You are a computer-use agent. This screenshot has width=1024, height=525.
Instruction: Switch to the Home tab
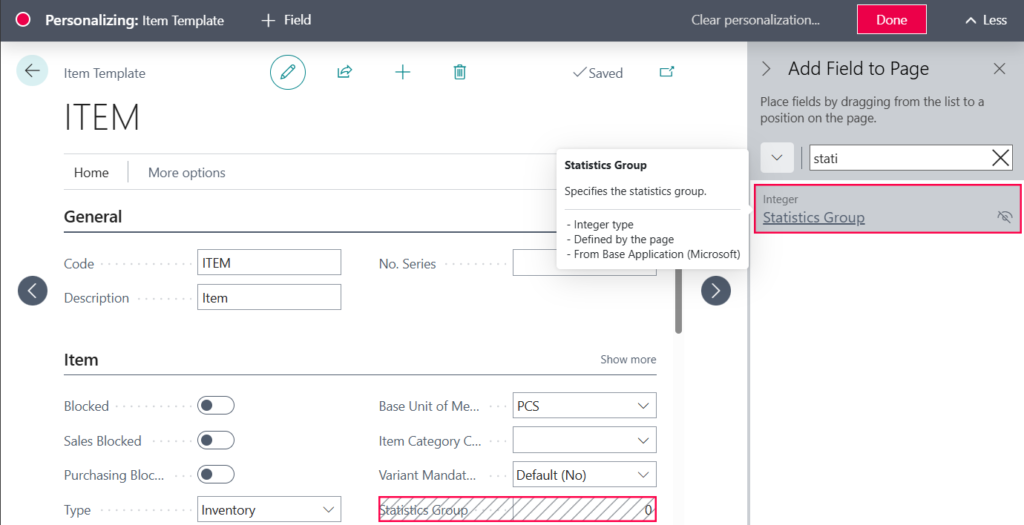click(91, 173)
